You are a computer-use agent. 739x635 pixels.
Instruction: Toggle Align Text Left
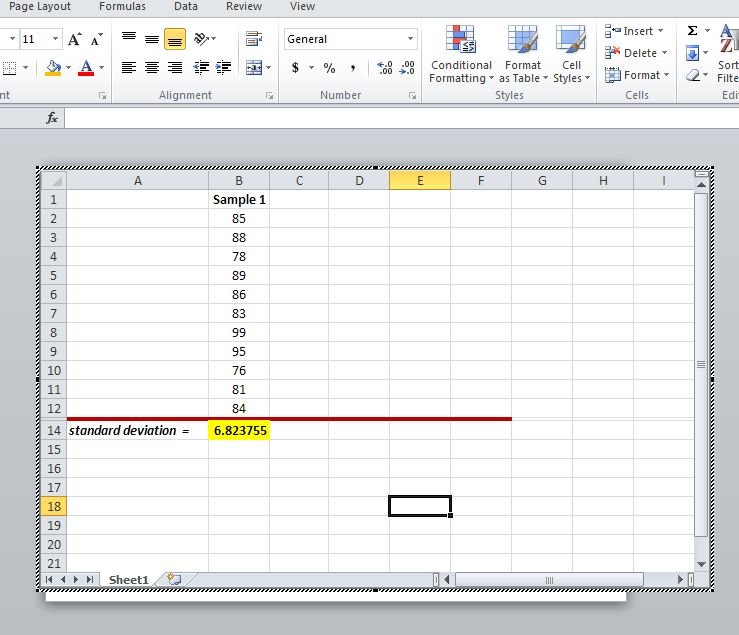coord(128,68)
